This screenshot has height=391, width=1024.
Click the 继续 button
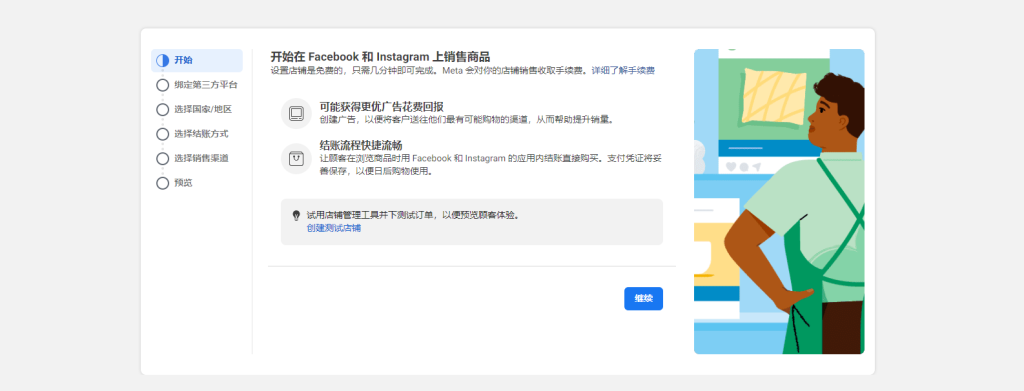pyautogui.click(x=643, y=298)
